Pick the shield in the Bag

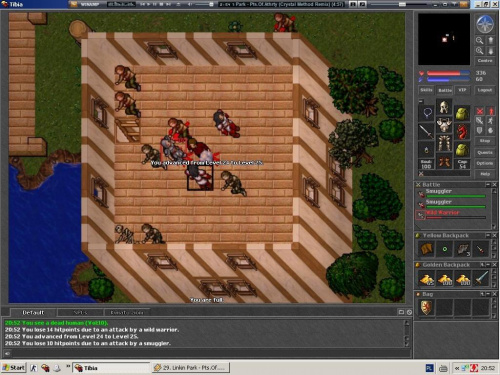click(x=427, y=307)
